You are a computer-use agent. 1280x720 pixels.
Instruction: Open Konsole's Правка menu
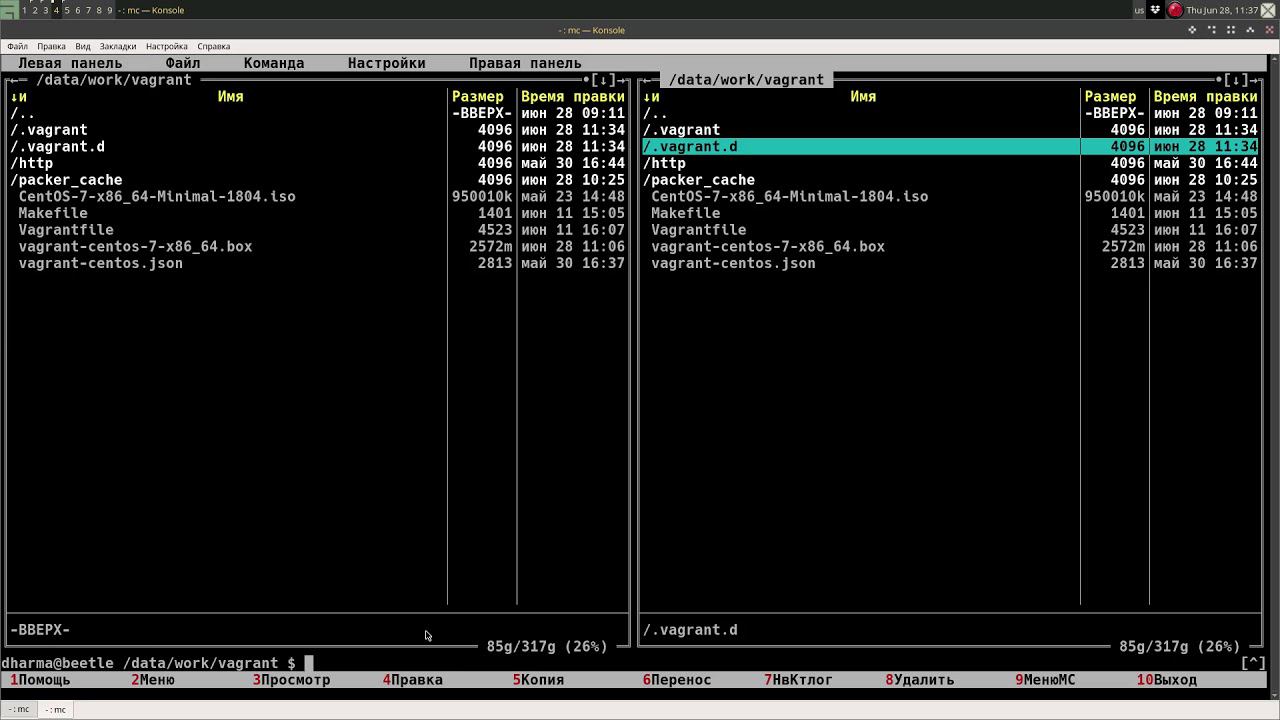click(x=51, y=46)
